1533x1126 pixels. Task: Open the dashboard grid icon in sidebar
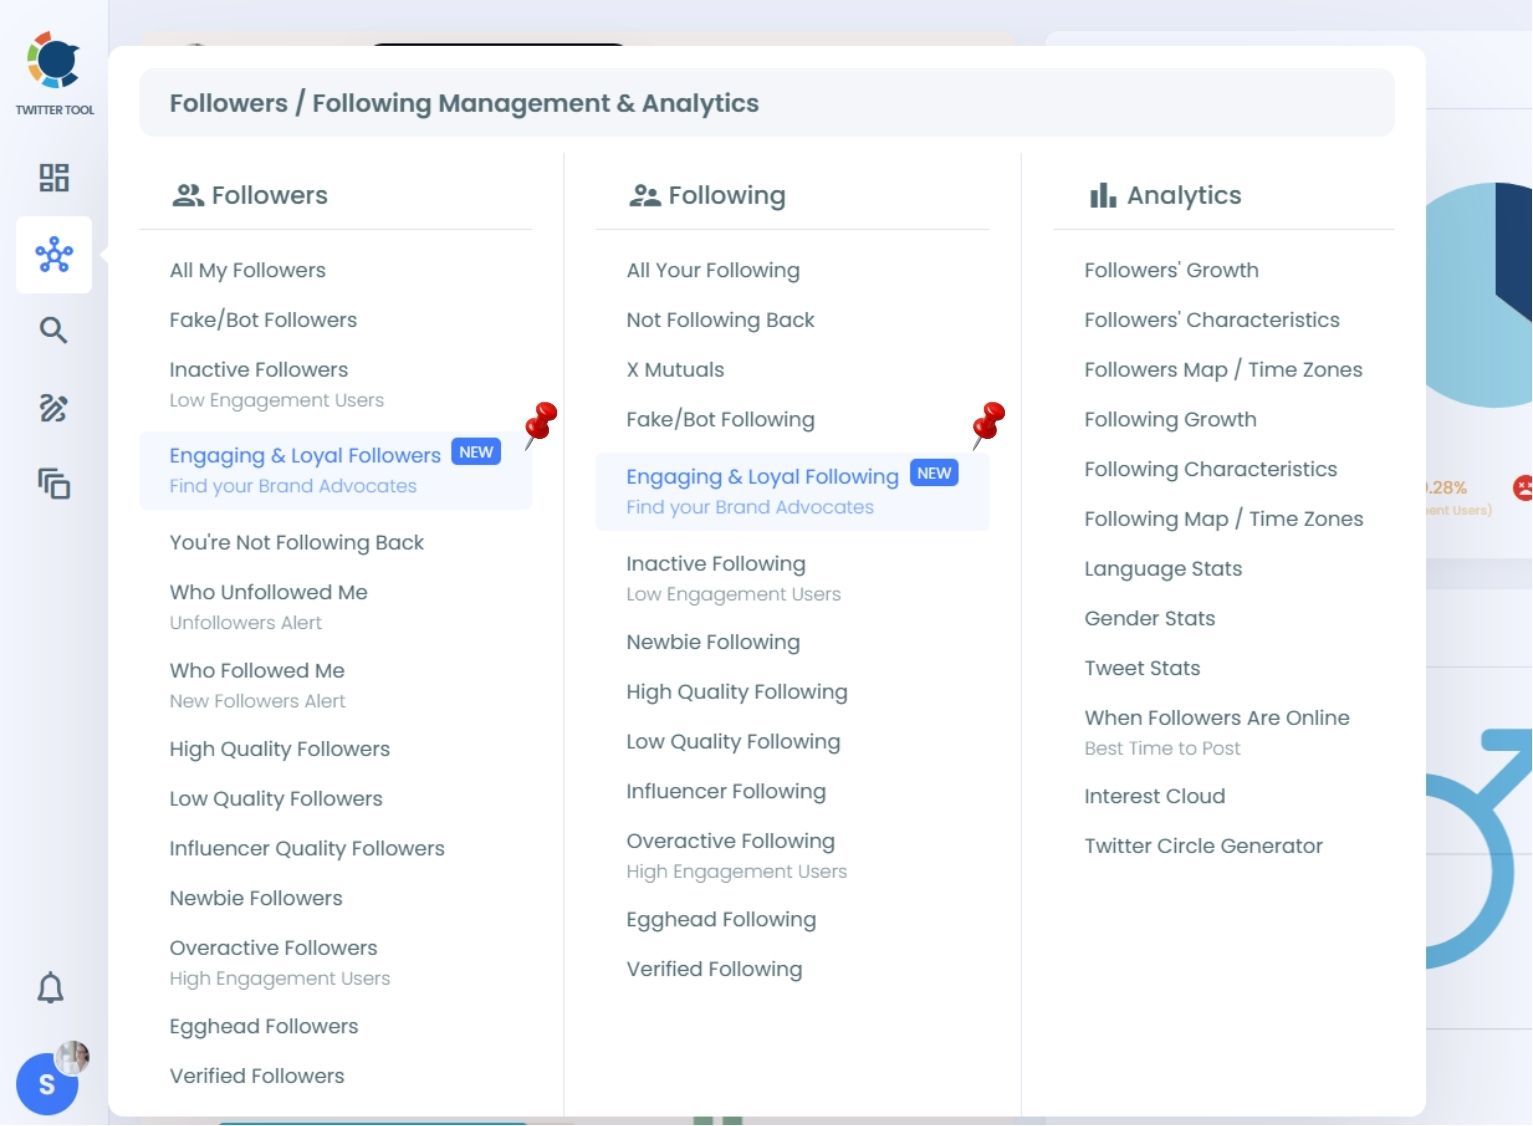(54, 178)
